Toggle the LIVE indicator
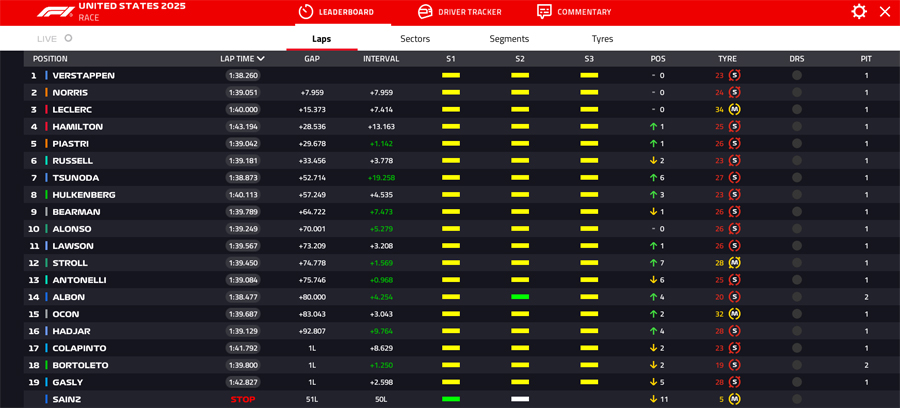 [68, 39]
